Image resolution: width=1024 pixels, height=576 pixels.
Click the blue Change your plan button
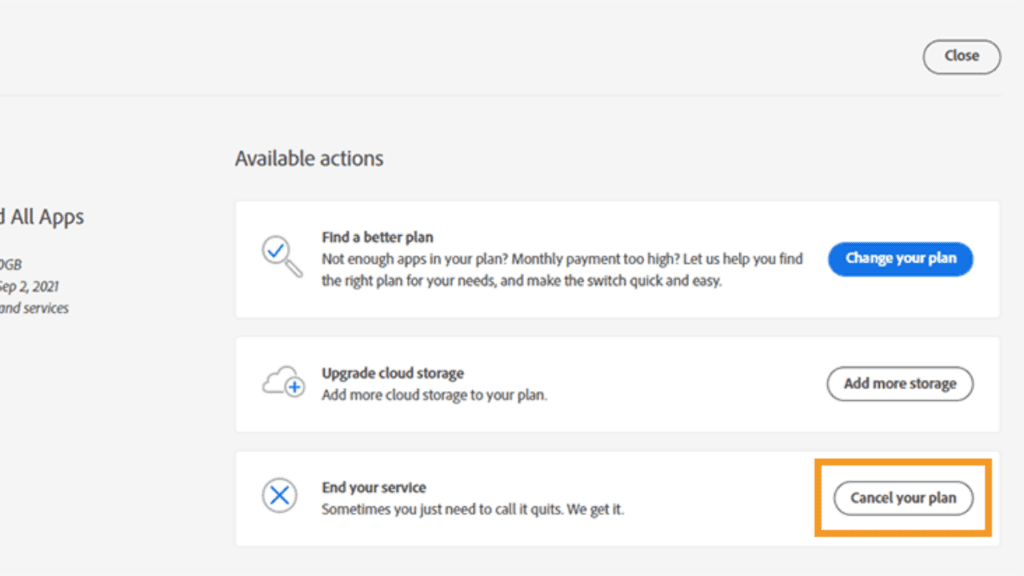[899, 258]
